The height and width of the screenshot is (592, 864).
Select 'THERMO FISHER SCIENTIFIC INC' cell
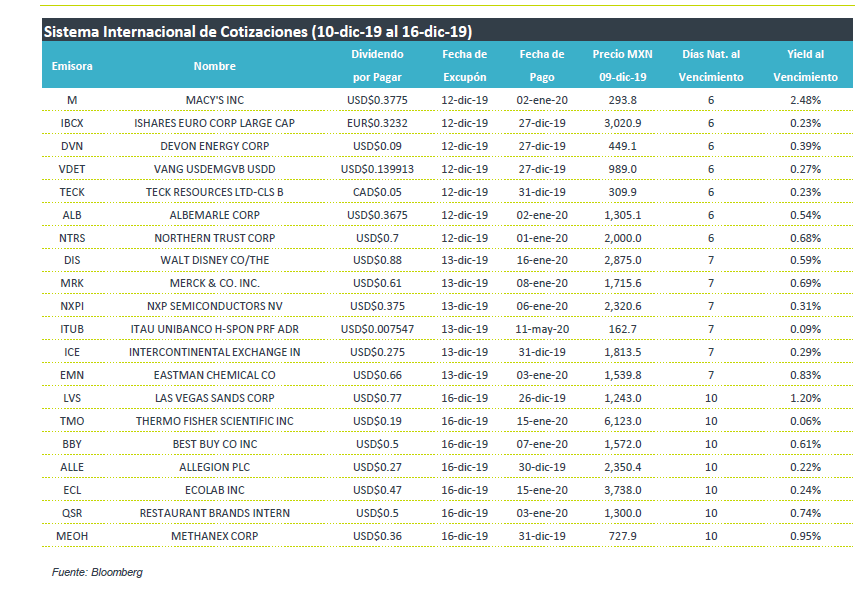214,422
